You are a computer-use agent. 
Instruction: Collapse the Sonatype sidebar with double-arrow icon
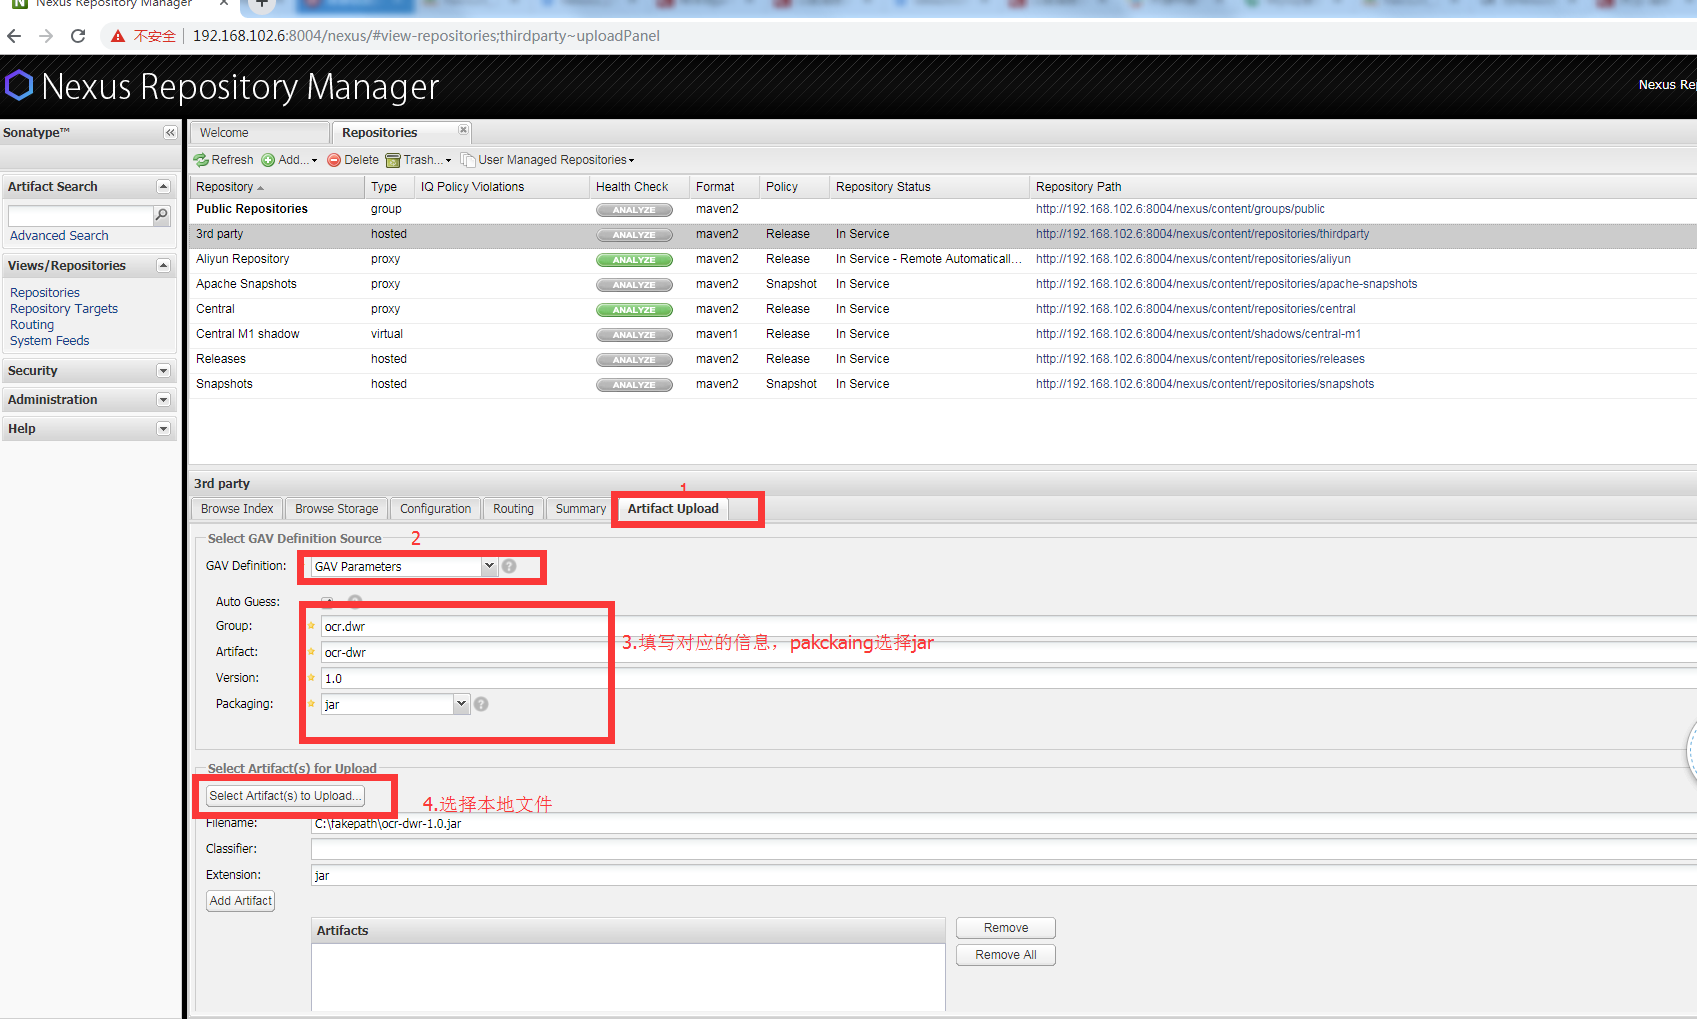170,132
